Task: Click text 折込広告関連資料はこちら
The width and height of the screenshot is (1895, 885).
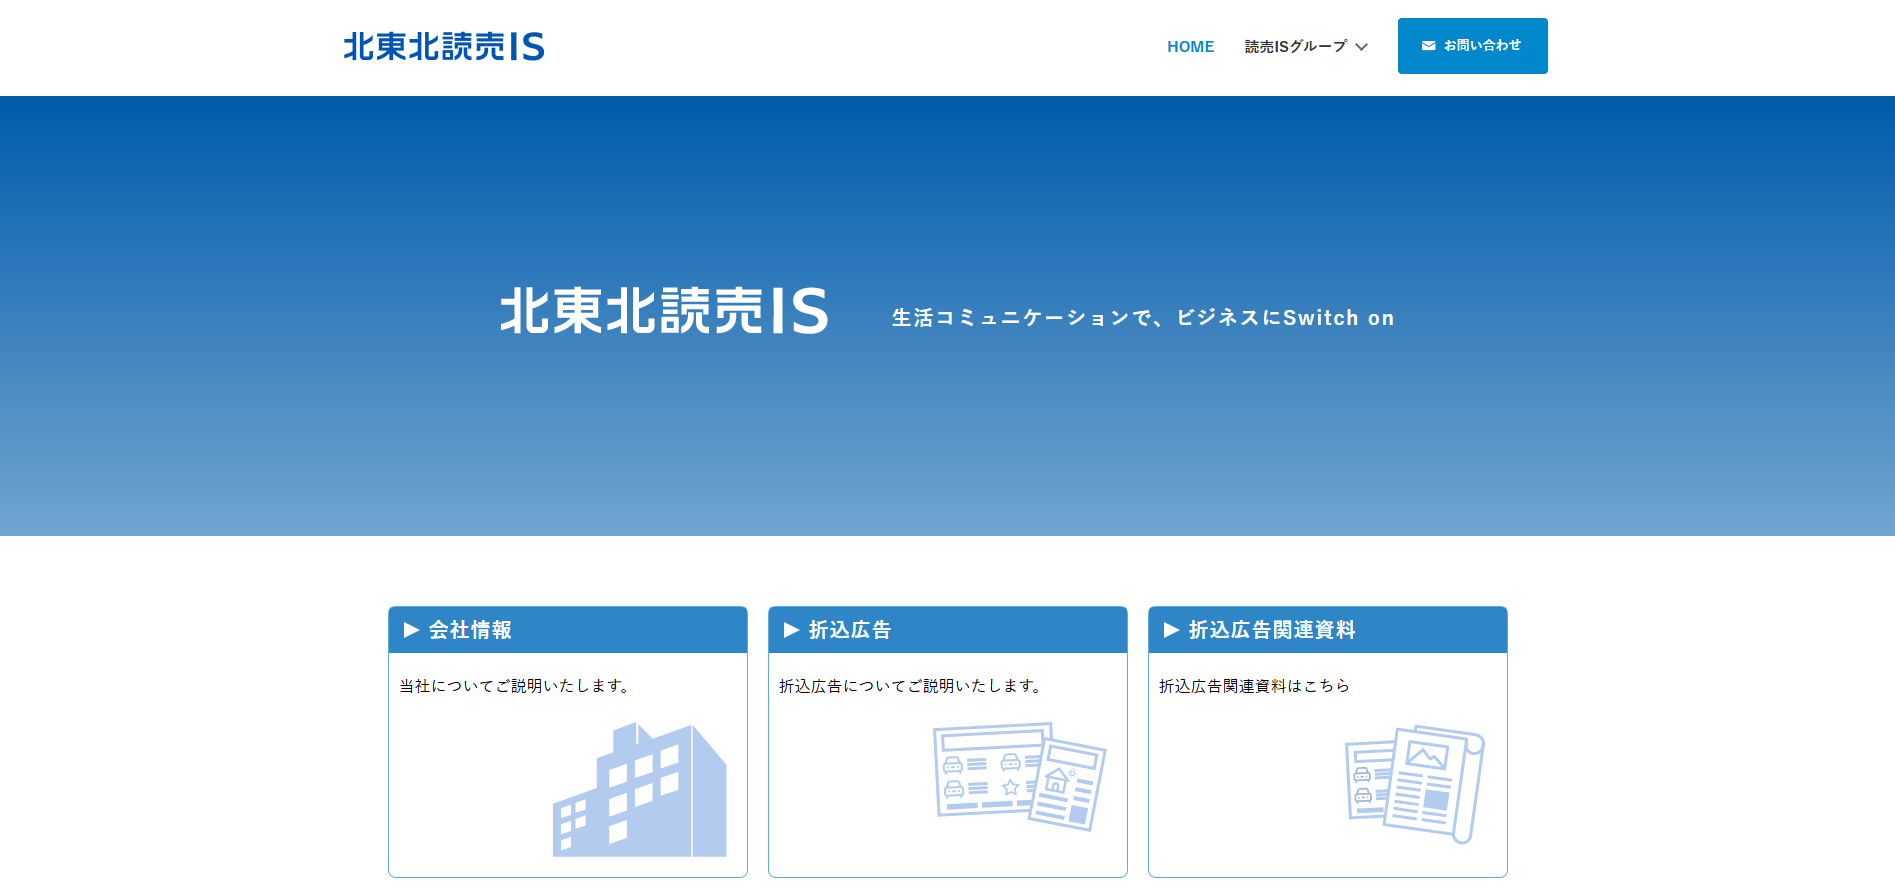Action: 1254,686
